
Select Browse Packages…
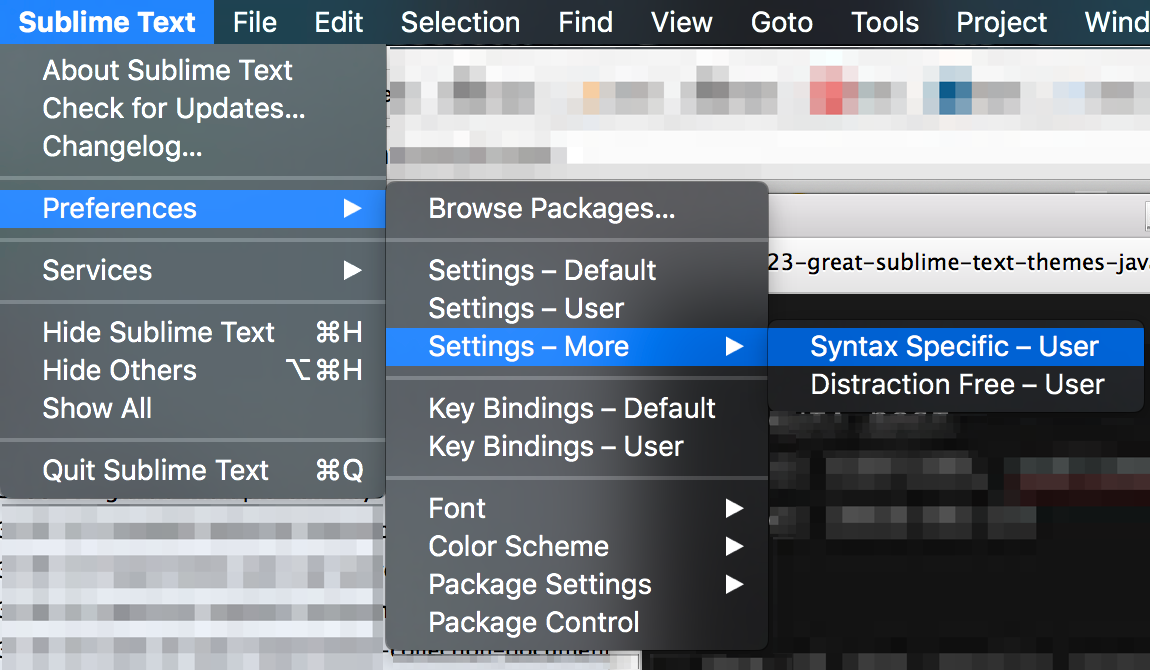pos(577,209)
